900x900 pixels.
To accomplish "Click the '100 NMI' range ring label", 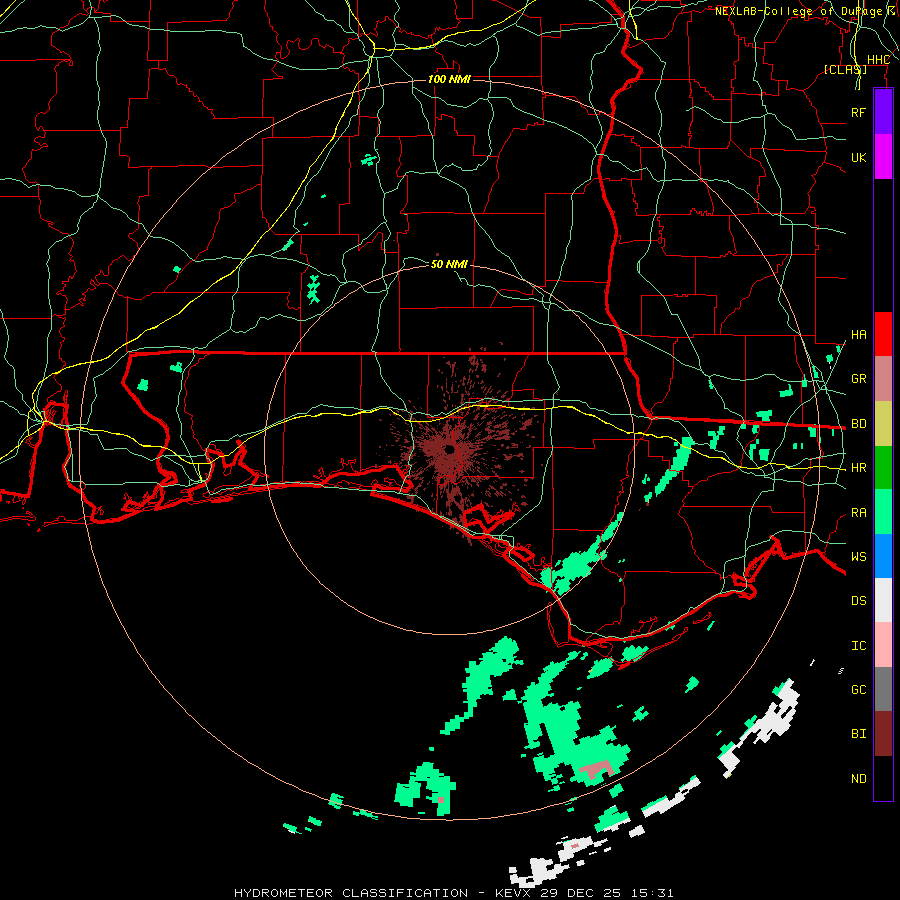I will point(449,79).
